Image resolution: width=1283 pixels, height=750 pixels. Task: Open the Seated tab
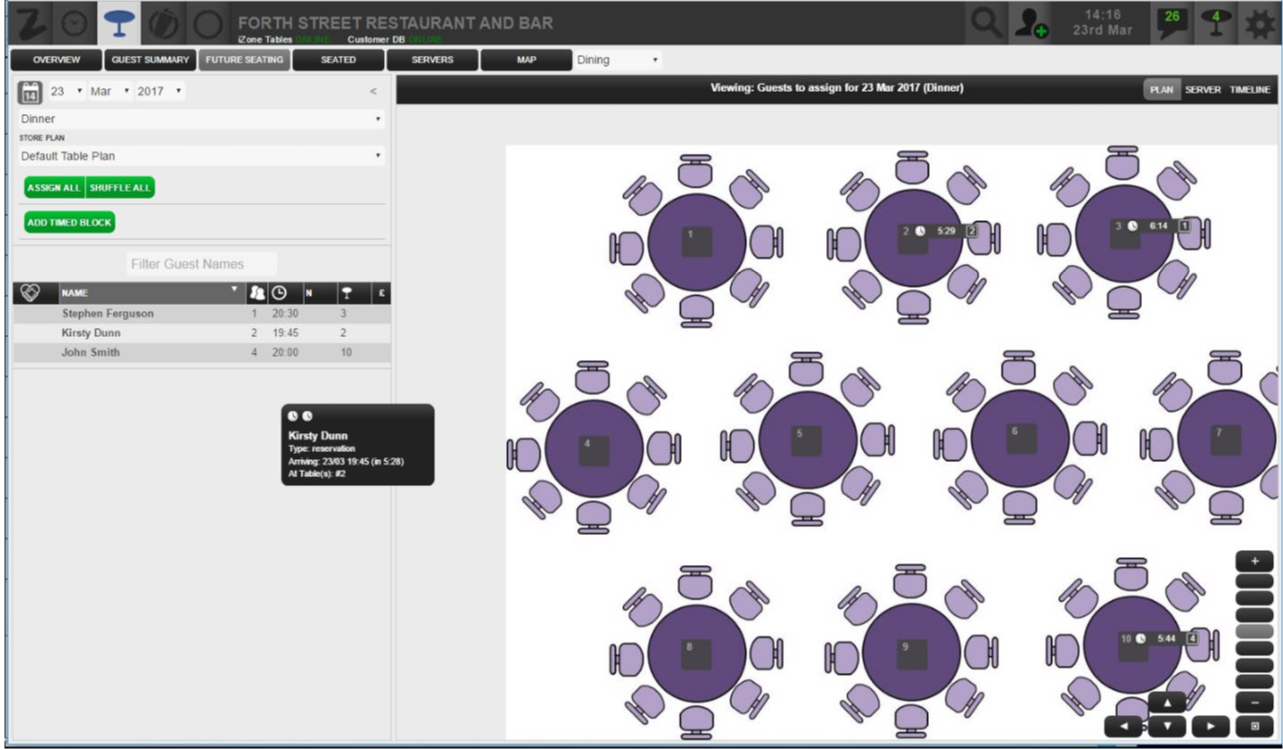pyautogui.click(x=338, y=60)
